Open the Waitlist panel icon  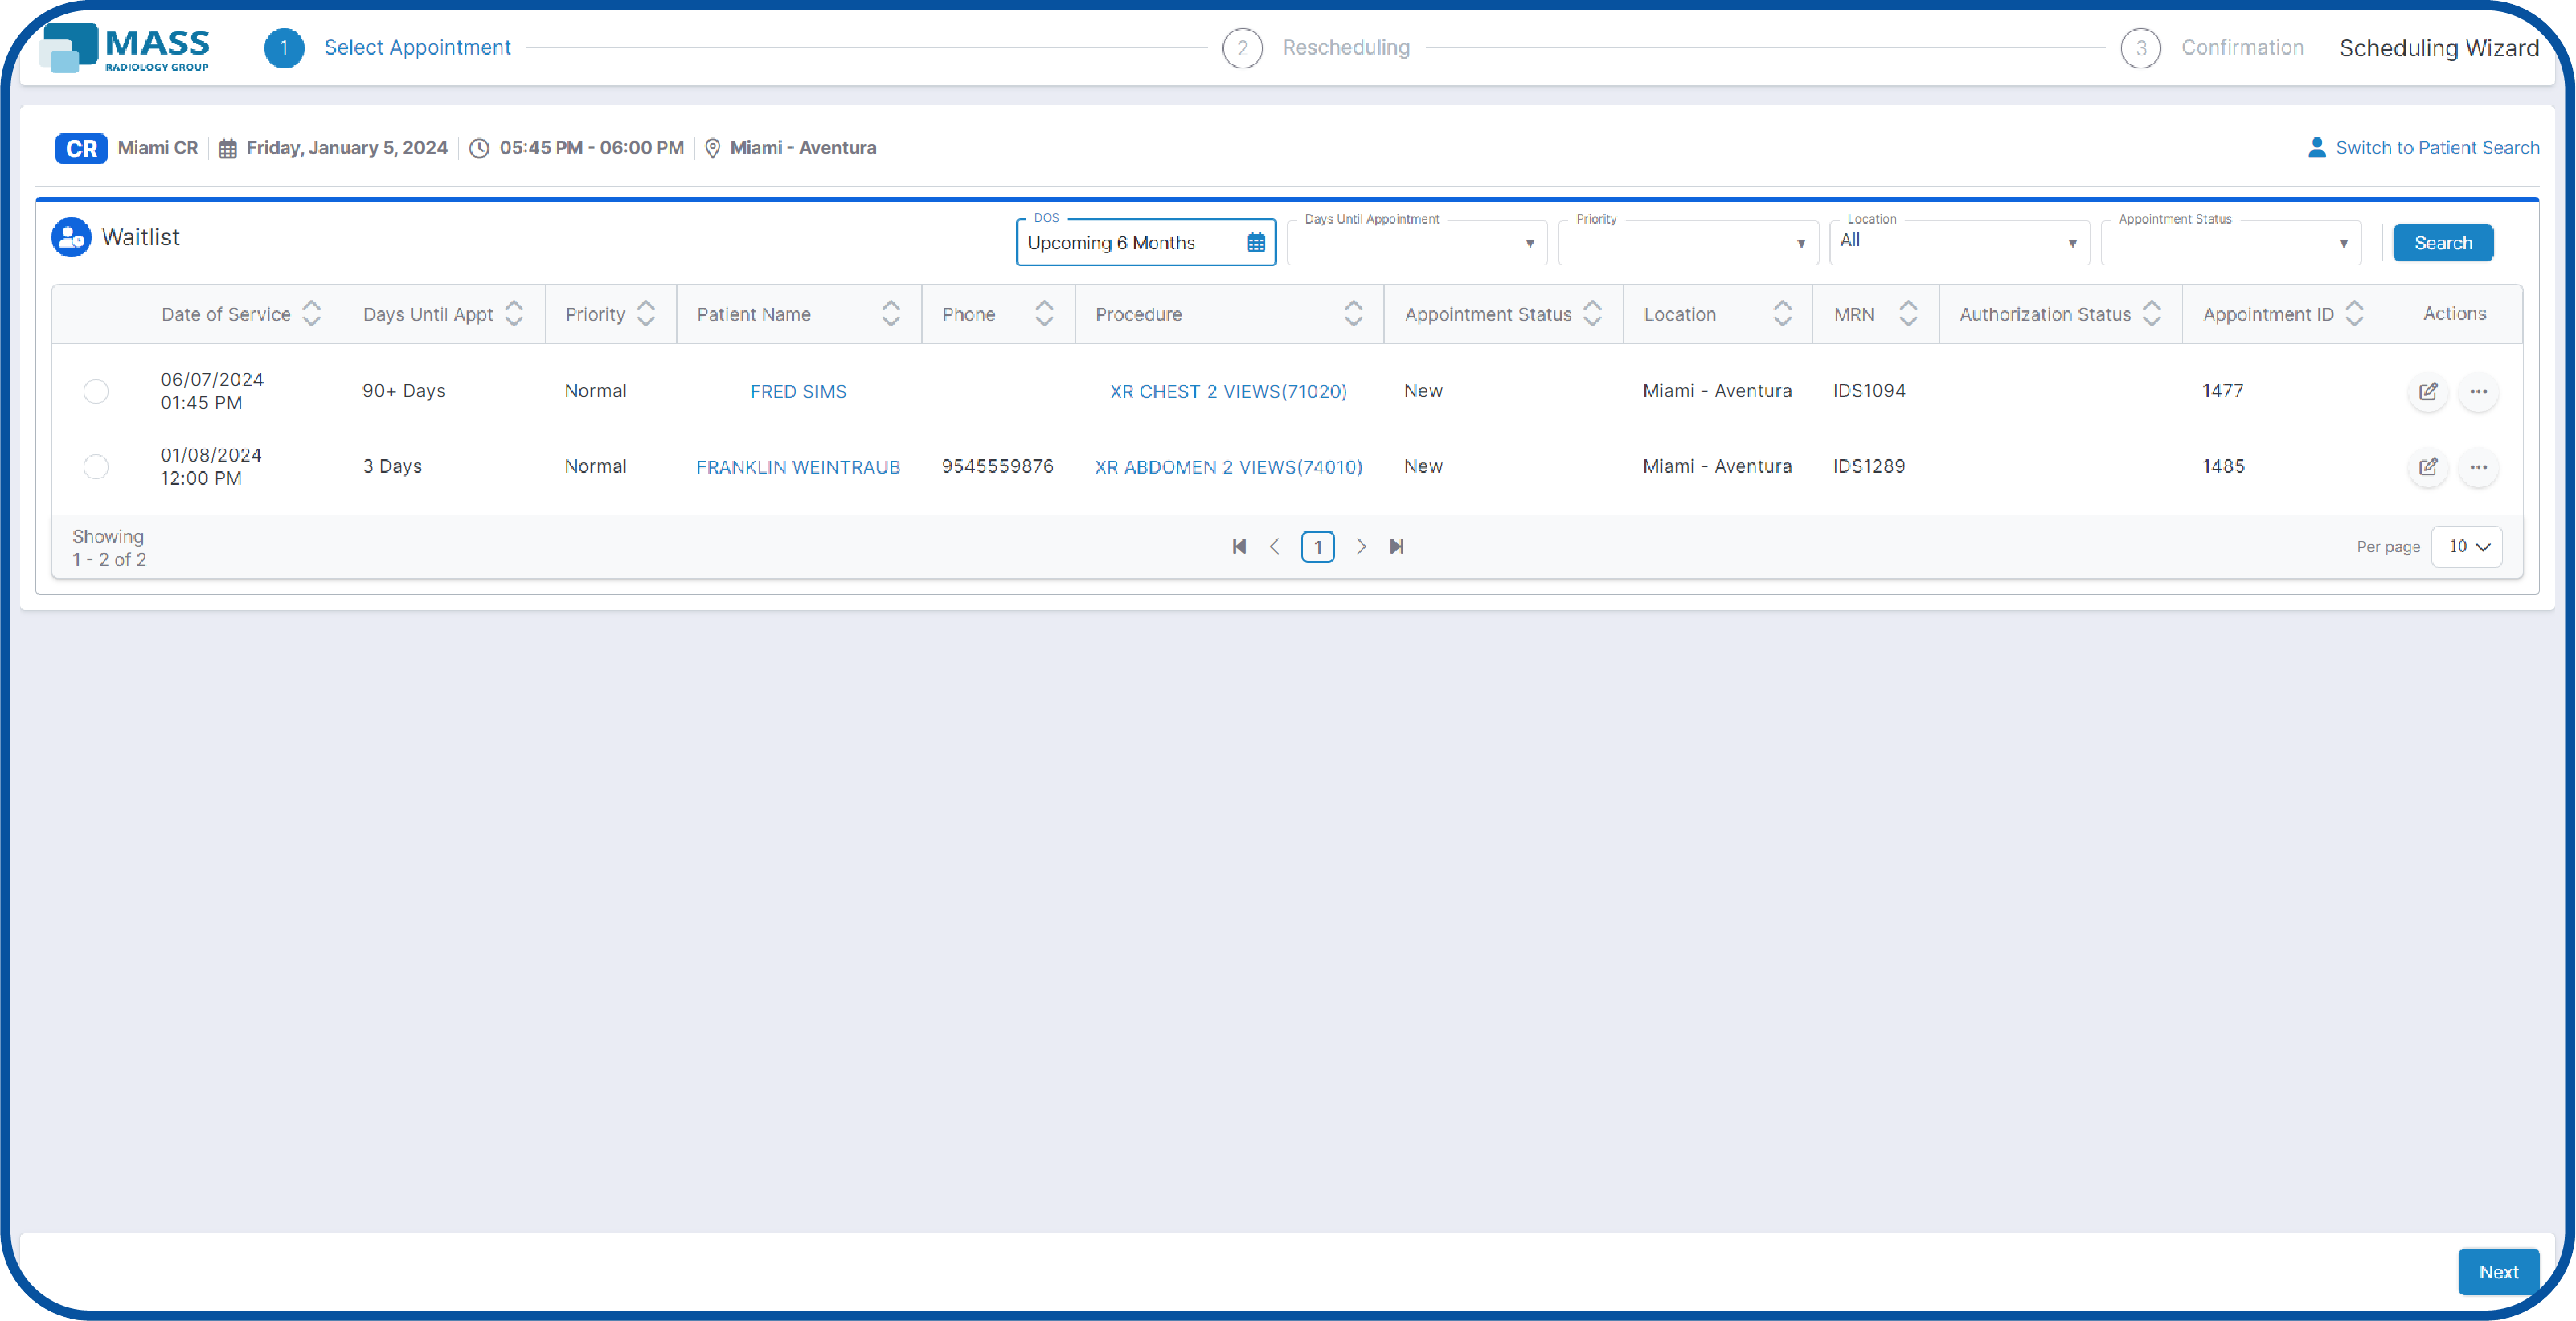[71, 236]
